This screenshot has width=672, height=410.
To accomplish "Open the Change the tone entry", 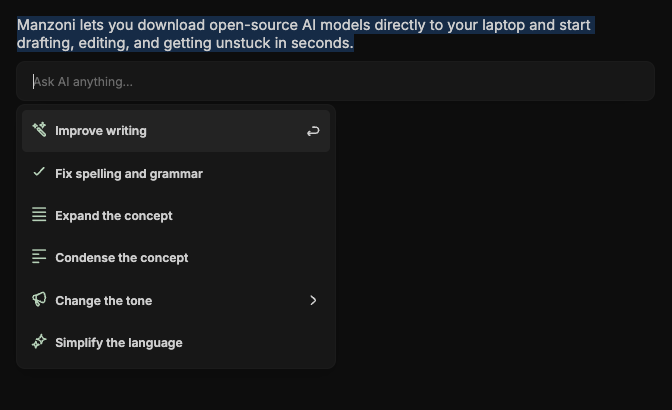I will pyautogui.click(x=104, y=301).
